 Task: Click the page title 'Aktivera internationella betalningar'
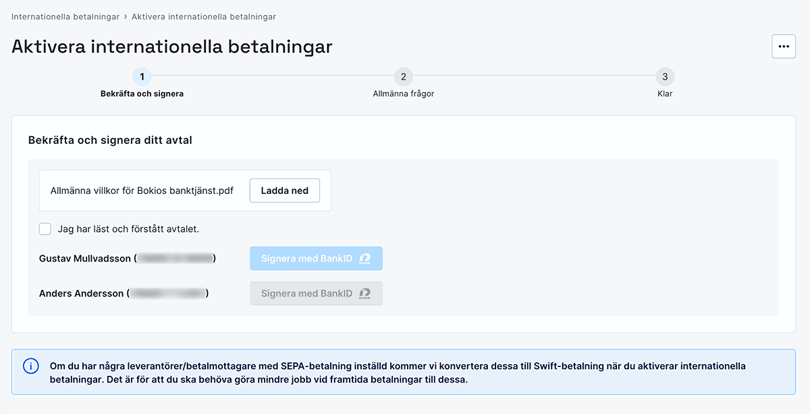(x=172, y=47)
